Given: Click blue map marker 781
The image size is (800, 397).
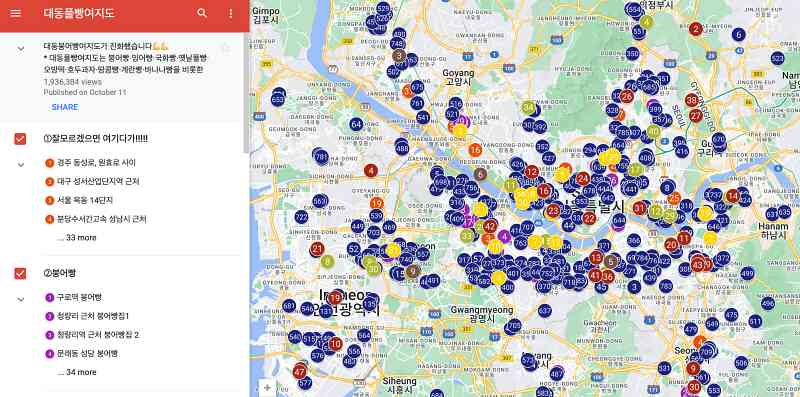Looking at the screenshot, I should click(321, 157).
